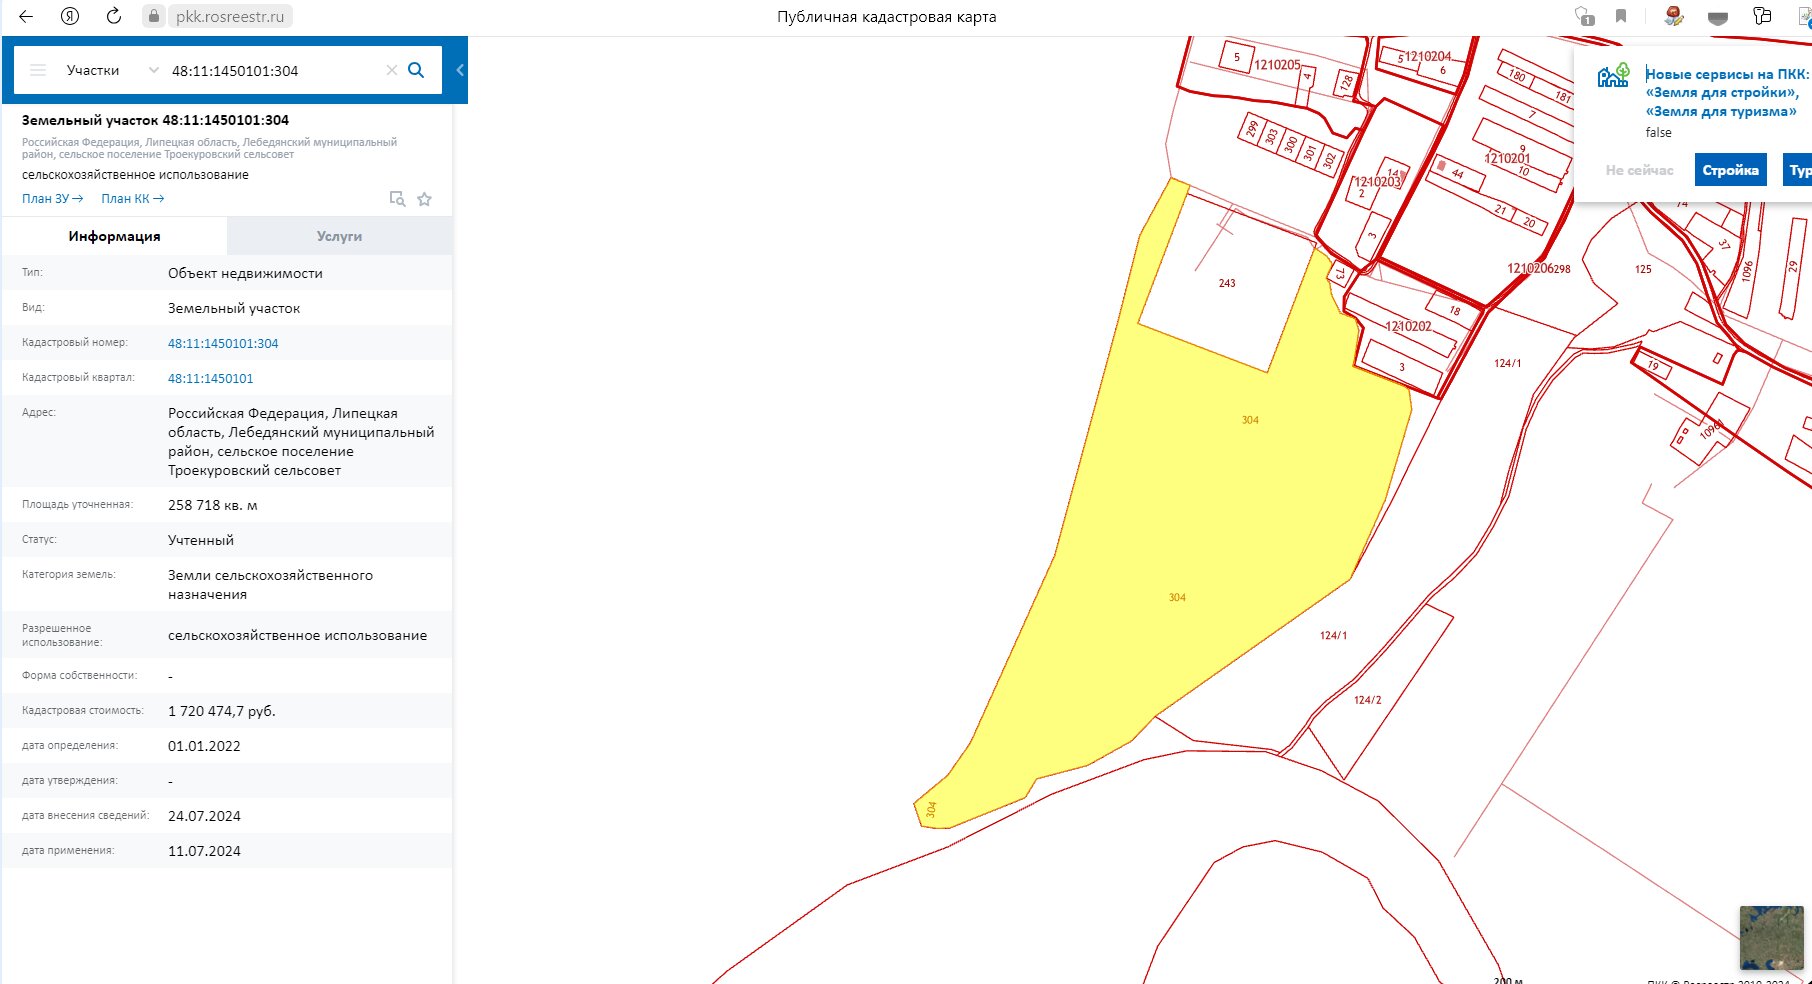This screenshot has height=984, width=1812.
Task: Clear the search query with X icon
Action: tap(392, 70)
